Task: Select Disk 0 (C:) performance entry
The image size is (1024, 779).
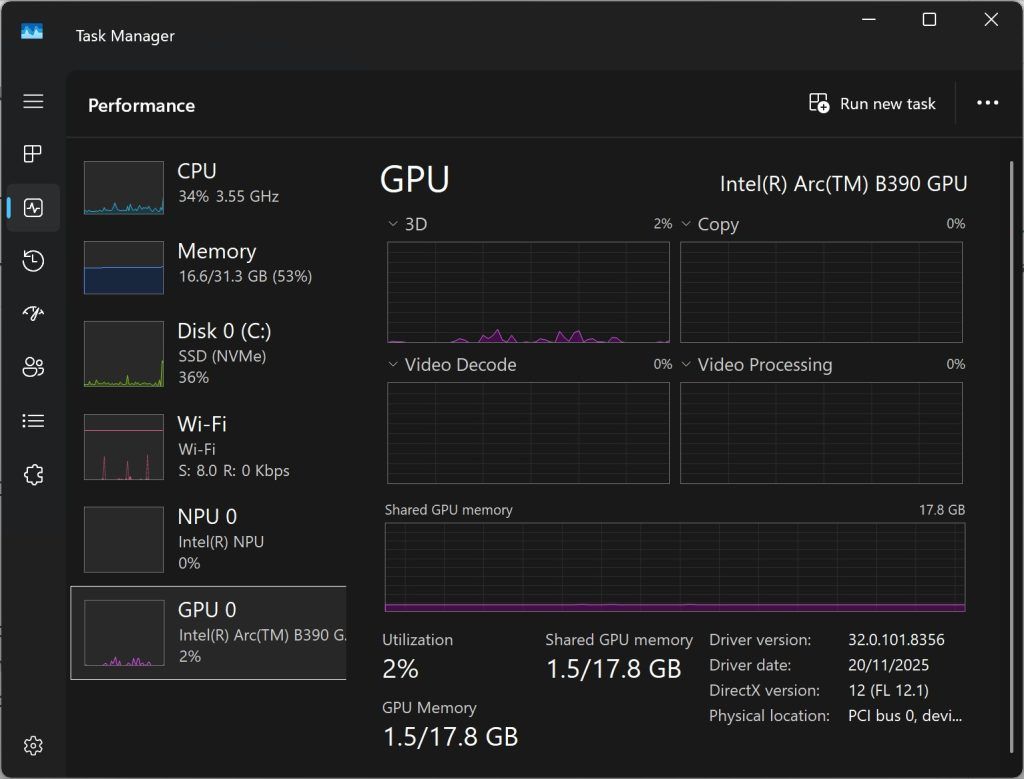Action: pyautogui.click(x=208, y=354)
